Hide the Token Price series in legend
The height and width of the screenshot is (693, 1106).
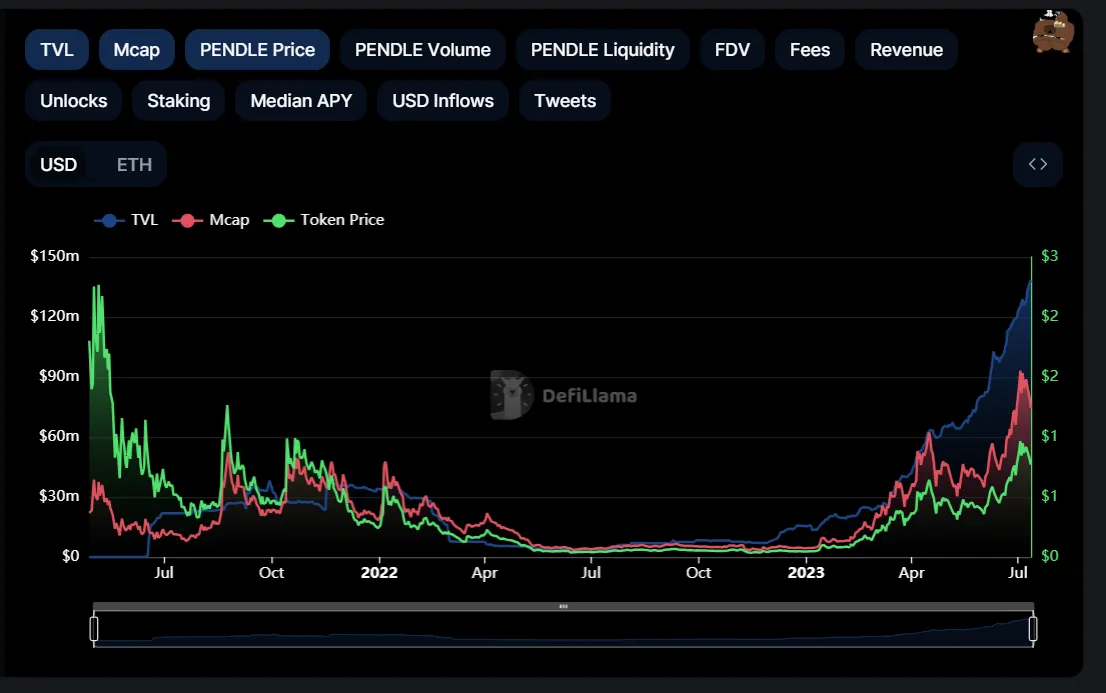[324, 220]
